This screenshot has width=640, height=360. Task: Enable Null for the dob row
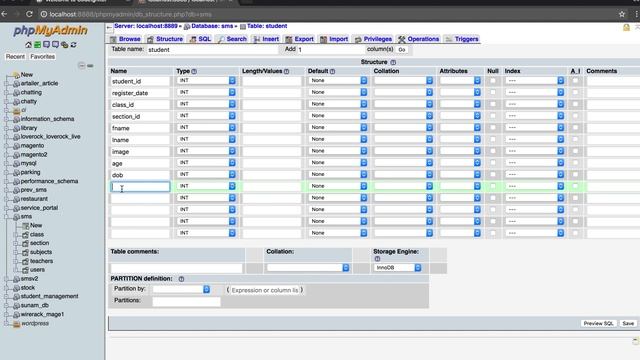493,174
